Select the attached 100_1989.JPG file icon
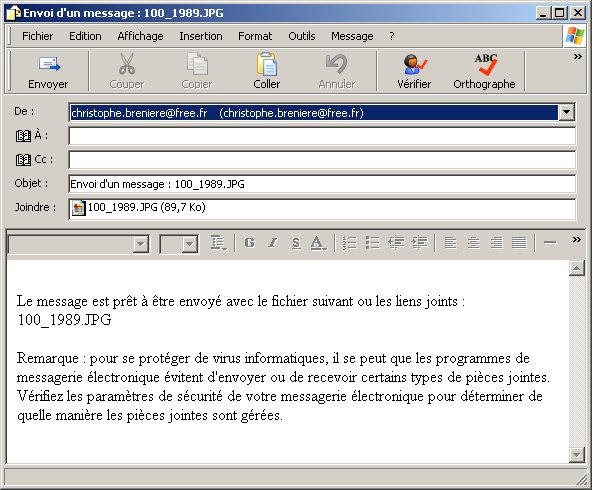This screenshot has height=490, width=592. pyautogui.click(x=78, y=208)
